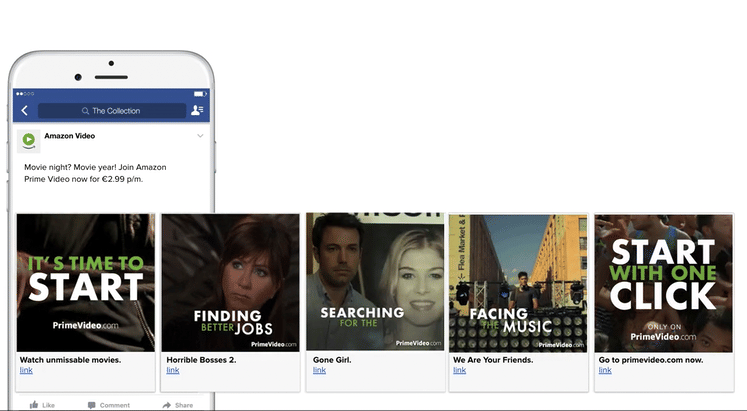Viewport: 747px width, 411px height.
Task: Open the 'Facing the Music' card image
Action: coord(518,283)
